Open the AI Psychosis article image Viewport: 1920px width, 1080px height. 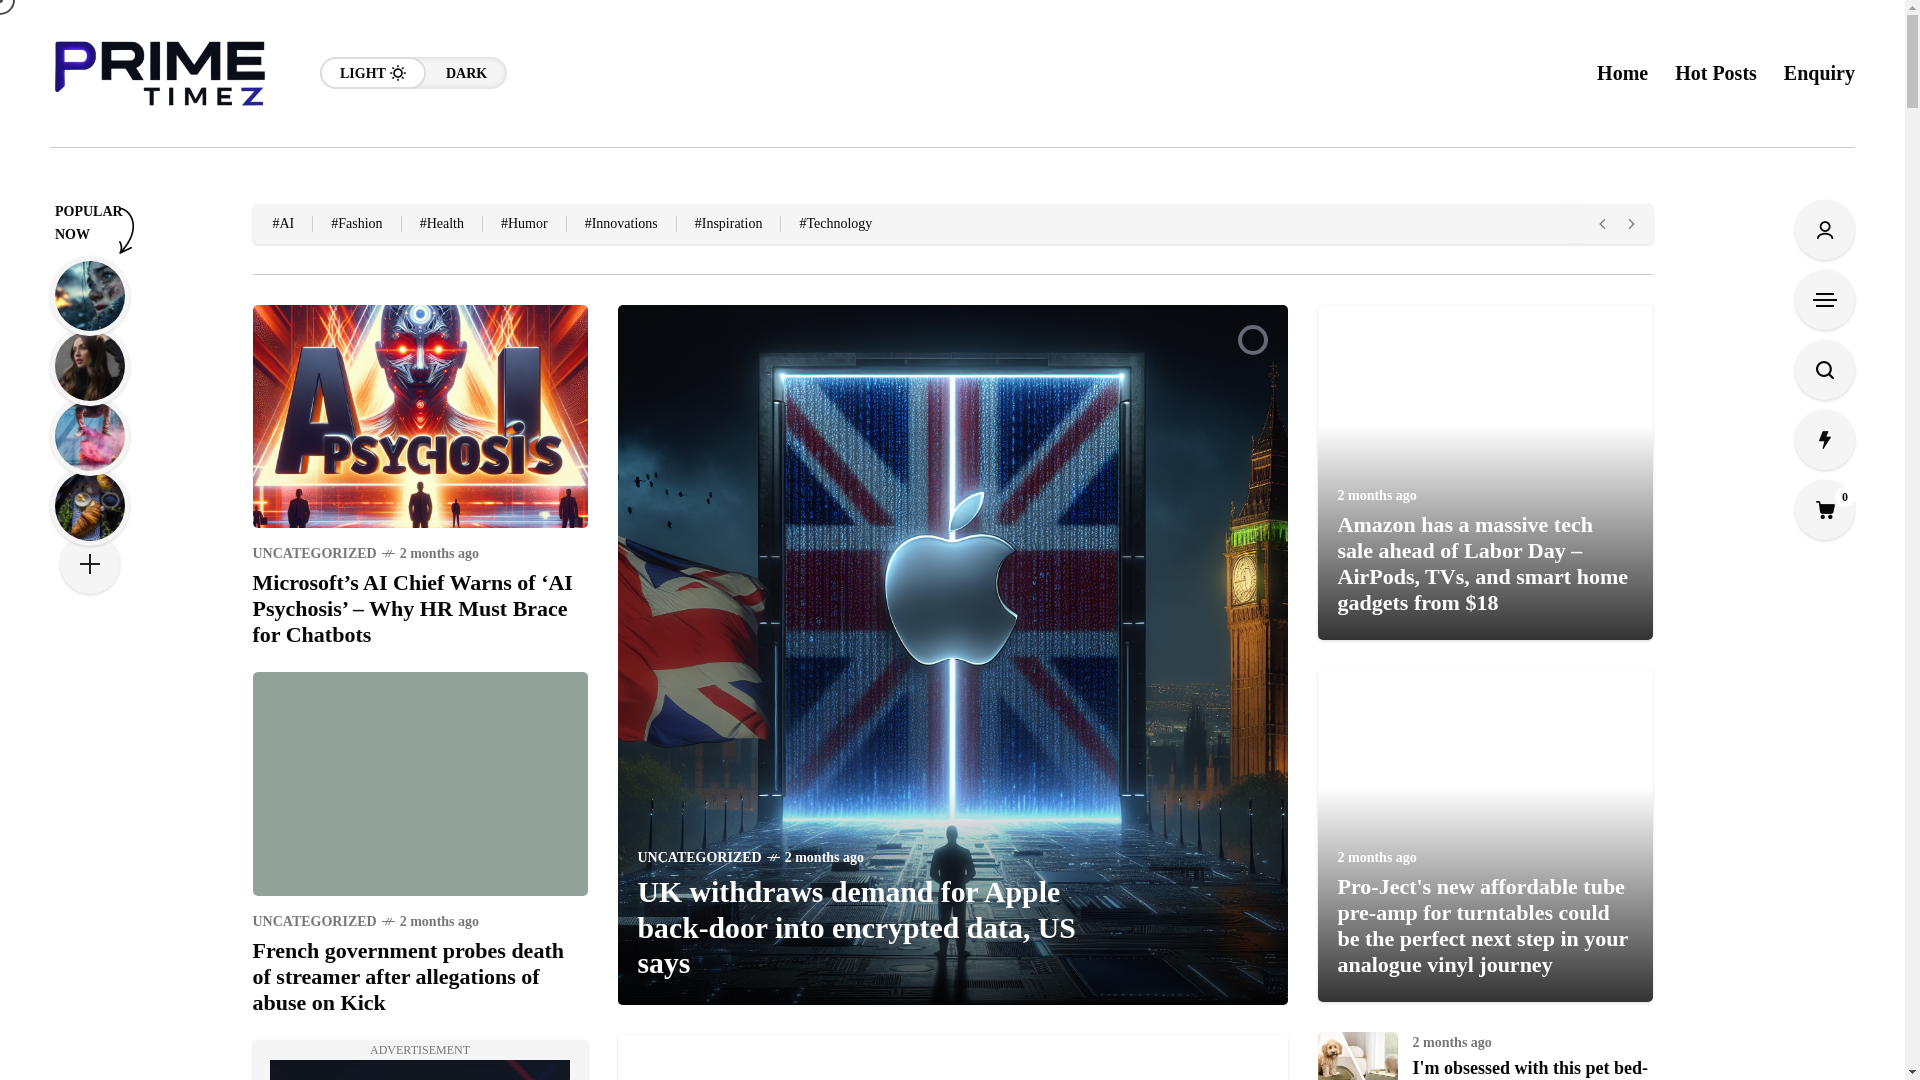[420, 416]
